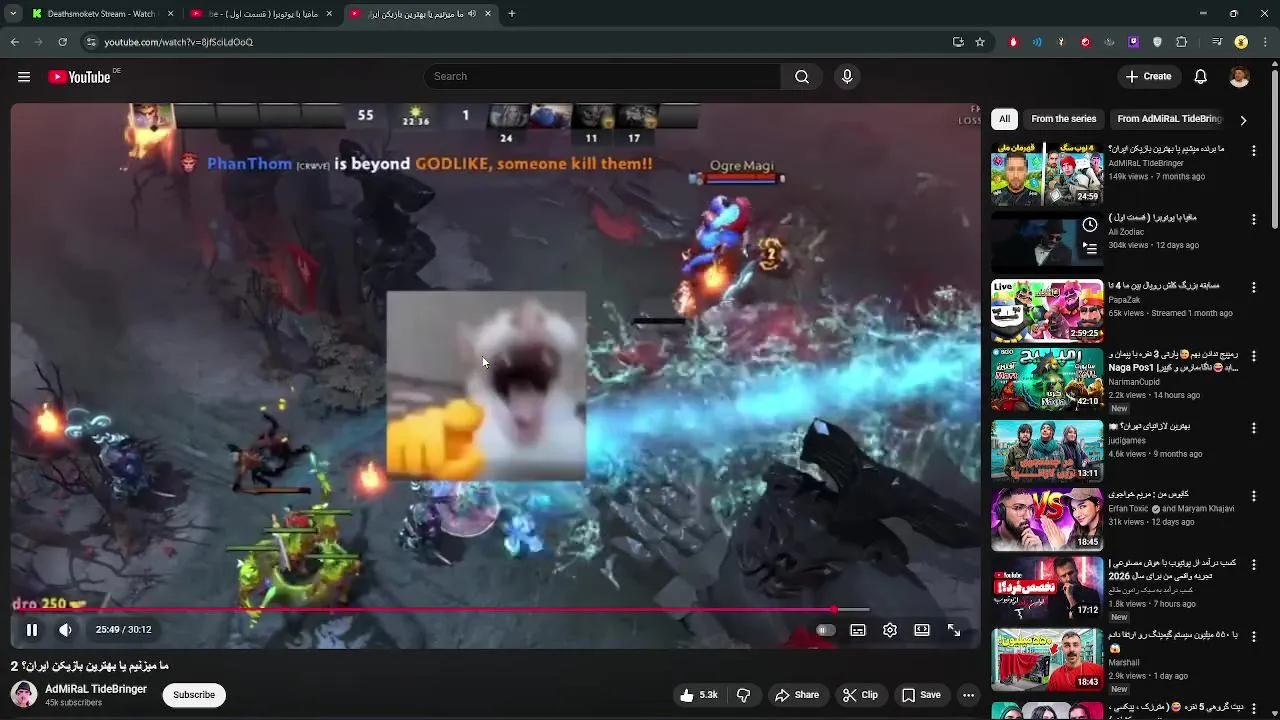Screen dimensions: 1280x720
Task: Open the 24:59 recommended video thumbnail
Action: (x=1047, y=174)
